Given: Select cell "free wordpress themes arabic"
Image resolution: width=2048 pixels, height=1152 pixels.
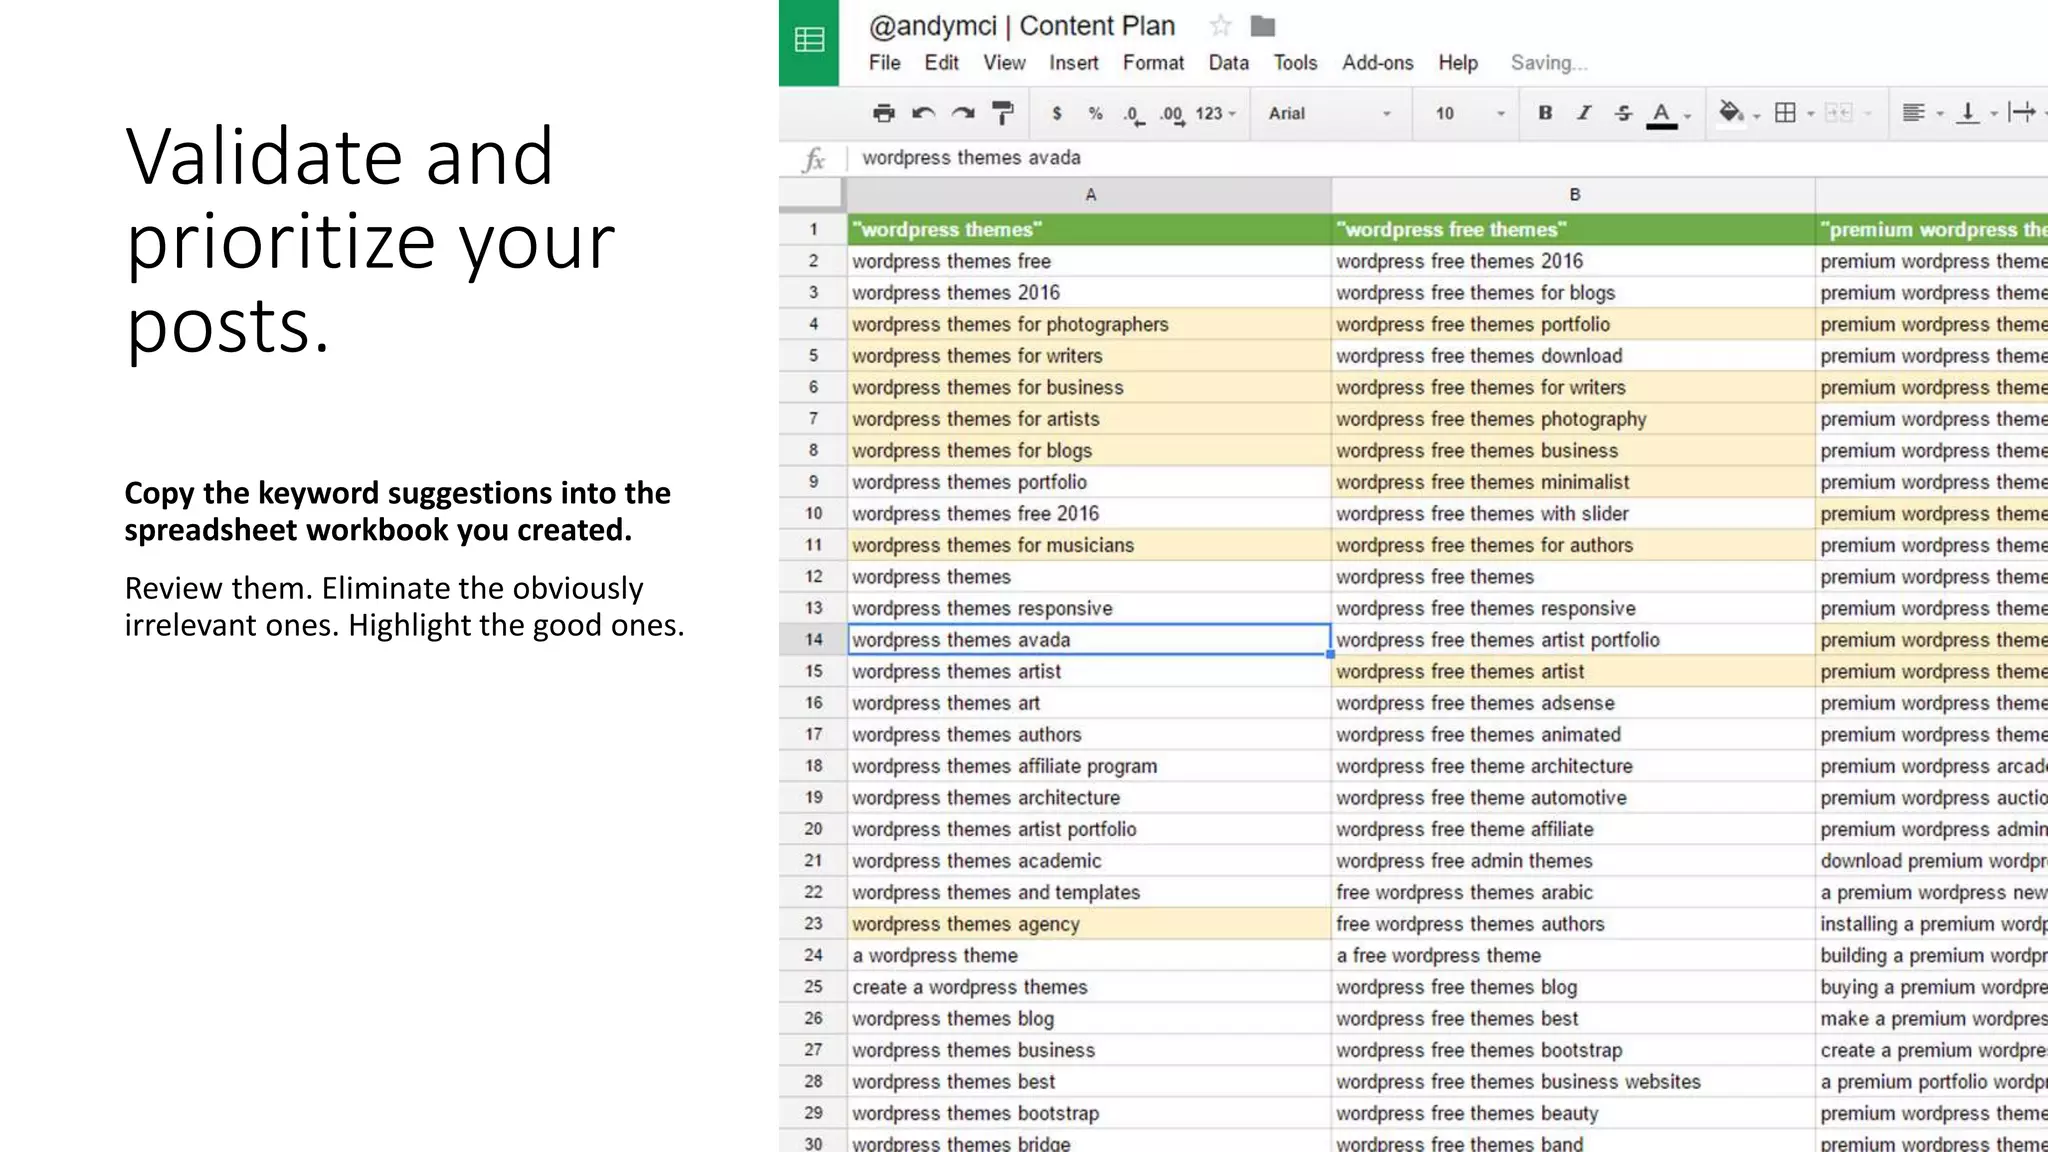Looking at the screenshot, I should (1573, 892).
